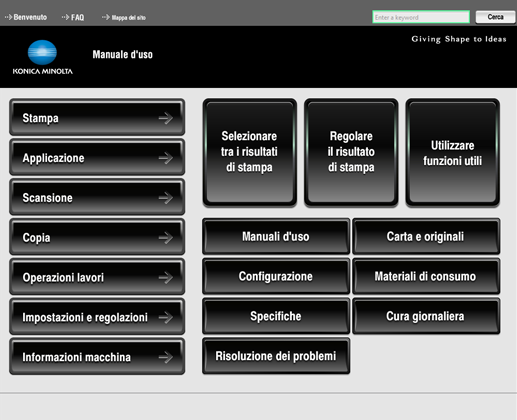The height and width of the screenshot is (420, 517).
Task: Open Risoluzione dei problemi page
Action: pos(276,356)
